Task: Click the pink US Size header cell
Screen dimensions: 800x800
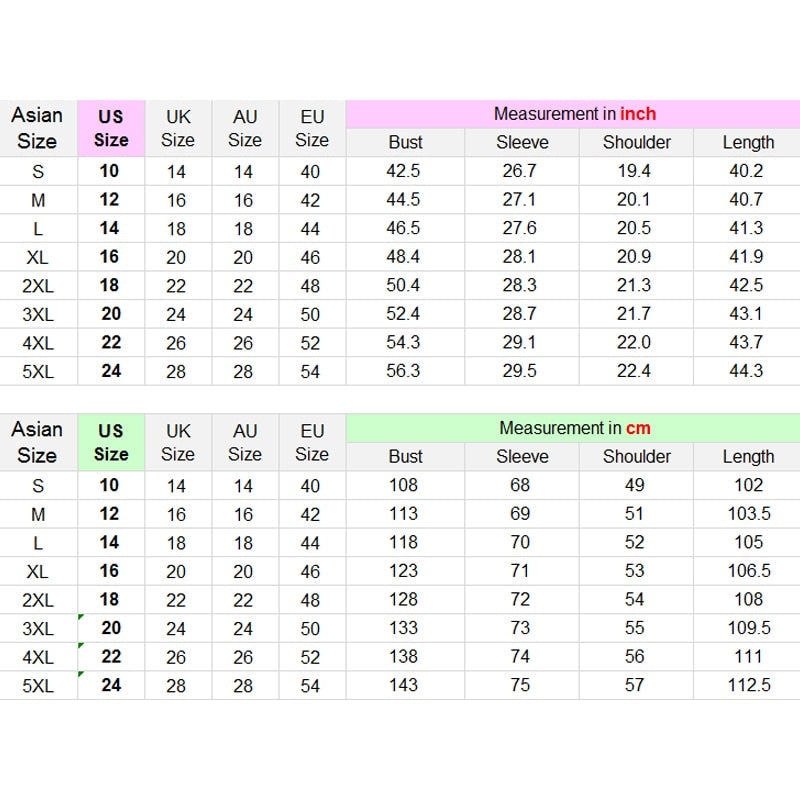Action: pyautogui.click(x=111, y=128)
